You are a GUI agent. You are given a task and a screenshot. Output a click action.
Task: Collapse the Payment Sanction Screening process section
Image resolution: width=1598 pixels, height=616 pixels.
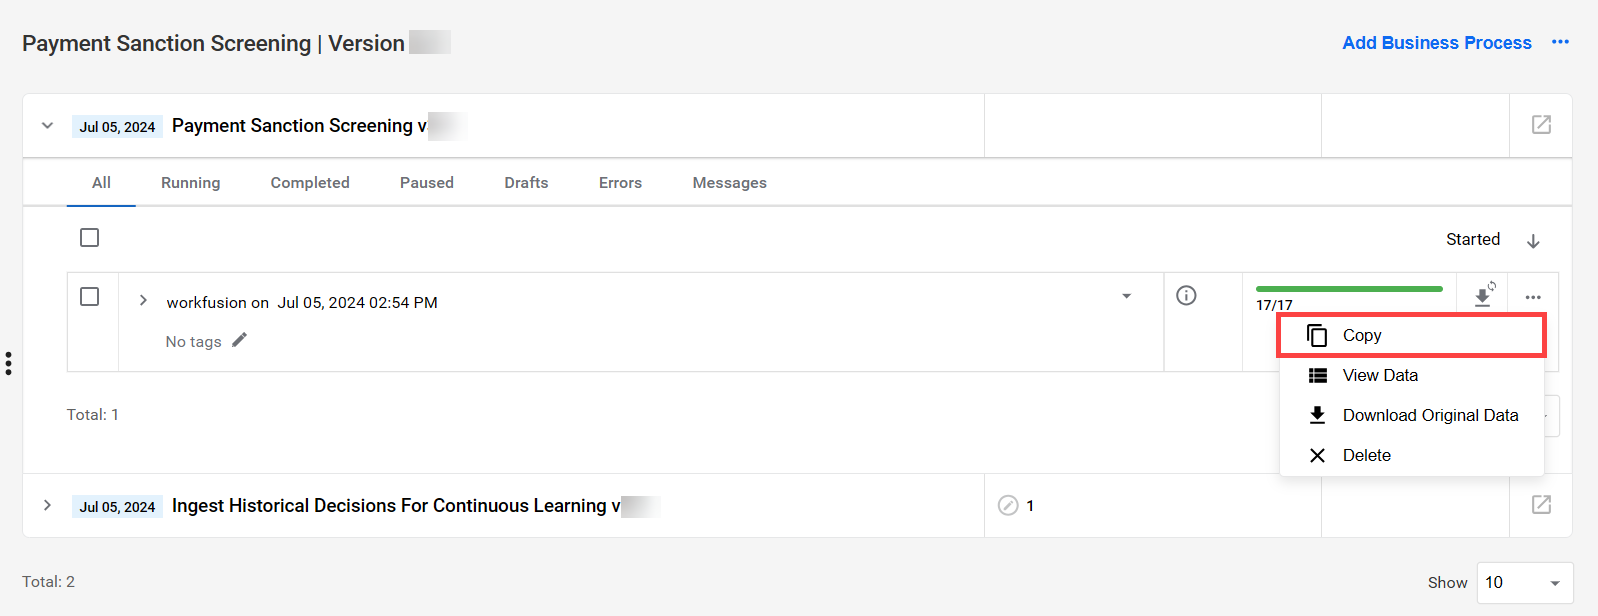click(47, 125)
